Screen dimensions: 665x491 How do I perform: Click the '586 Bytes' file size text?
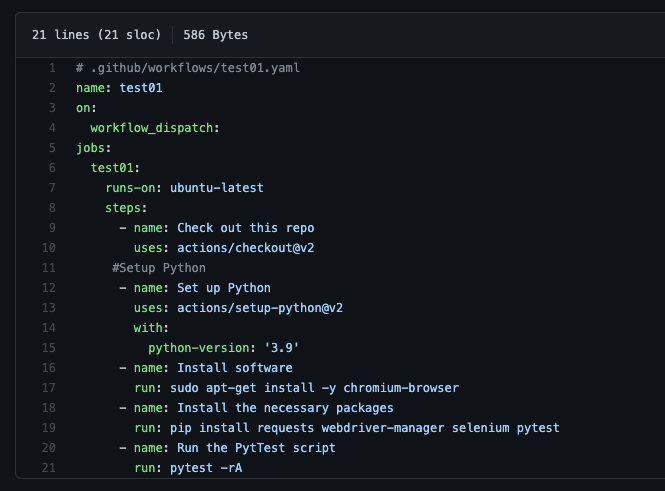pos(215,35)
